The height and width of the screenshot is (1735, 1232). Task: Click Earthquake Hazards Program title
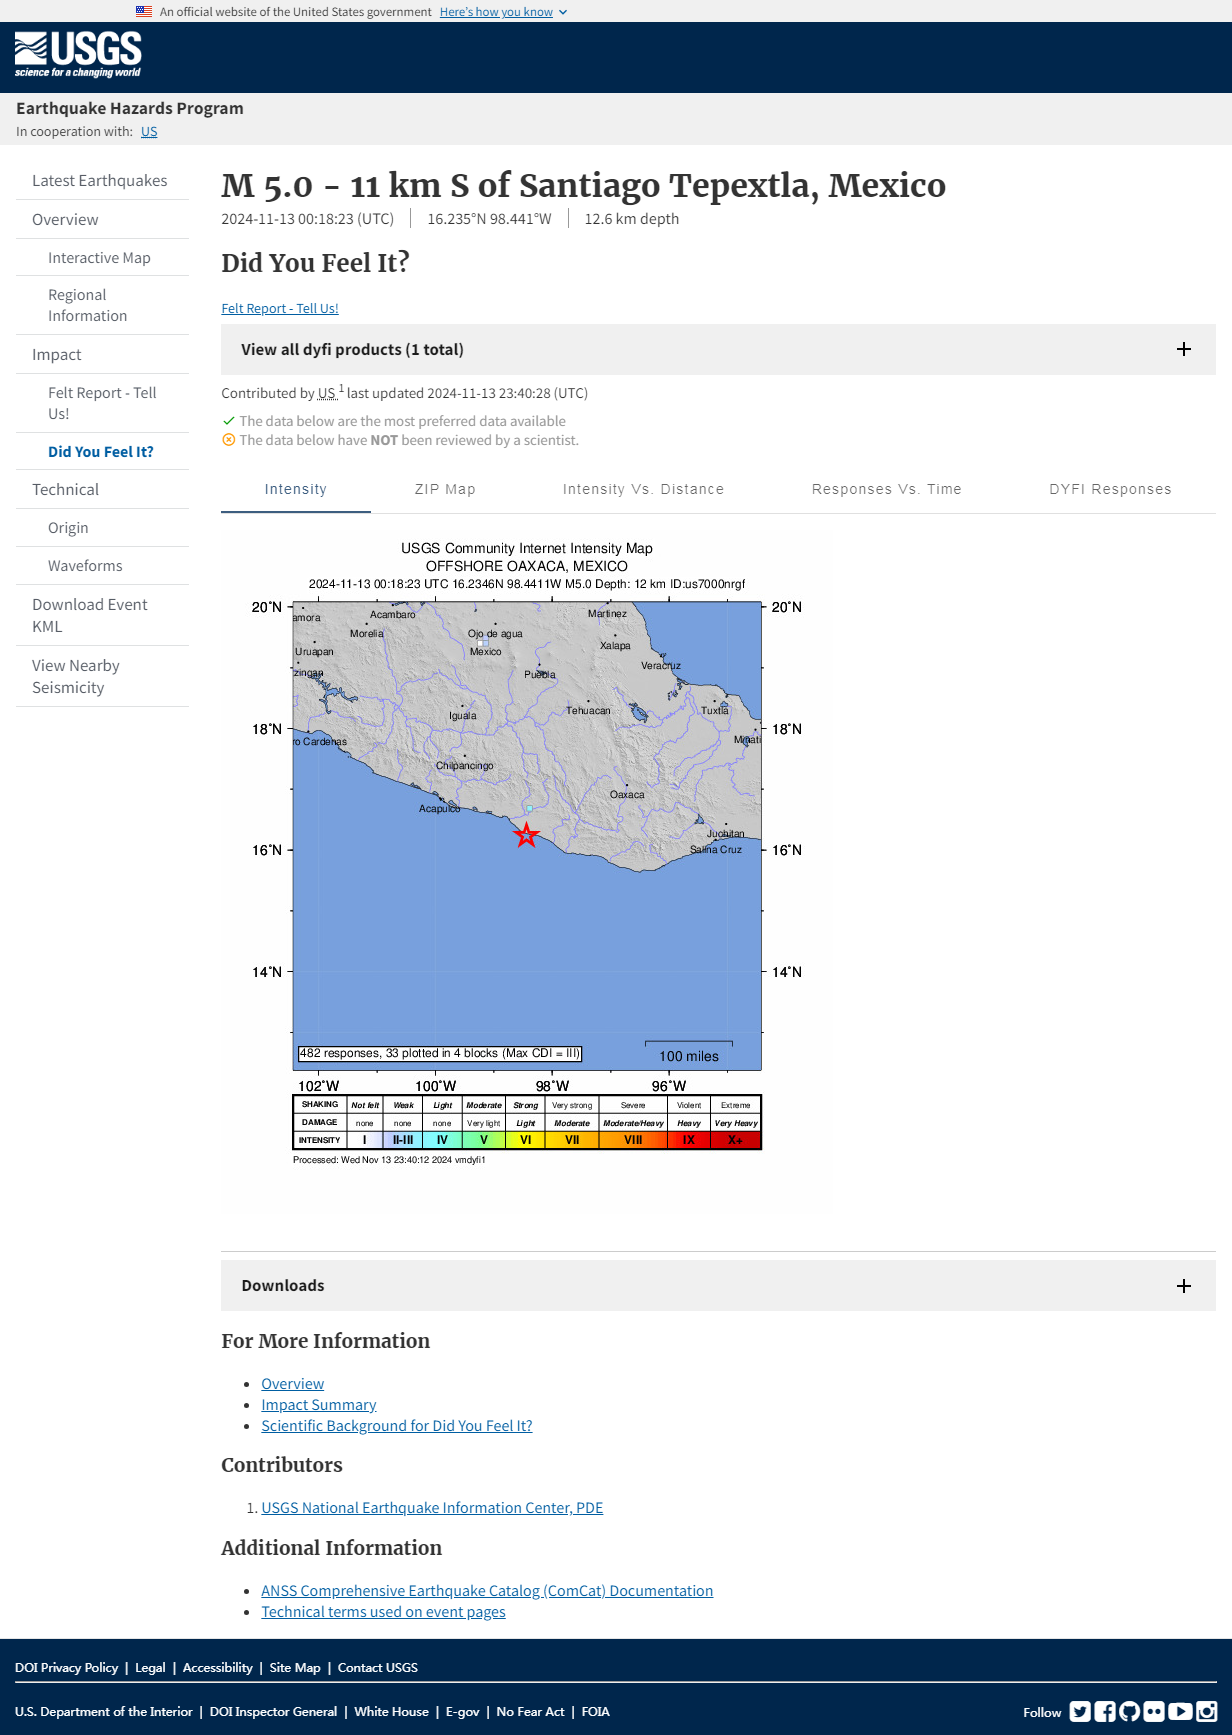click(x=130, y=108)
